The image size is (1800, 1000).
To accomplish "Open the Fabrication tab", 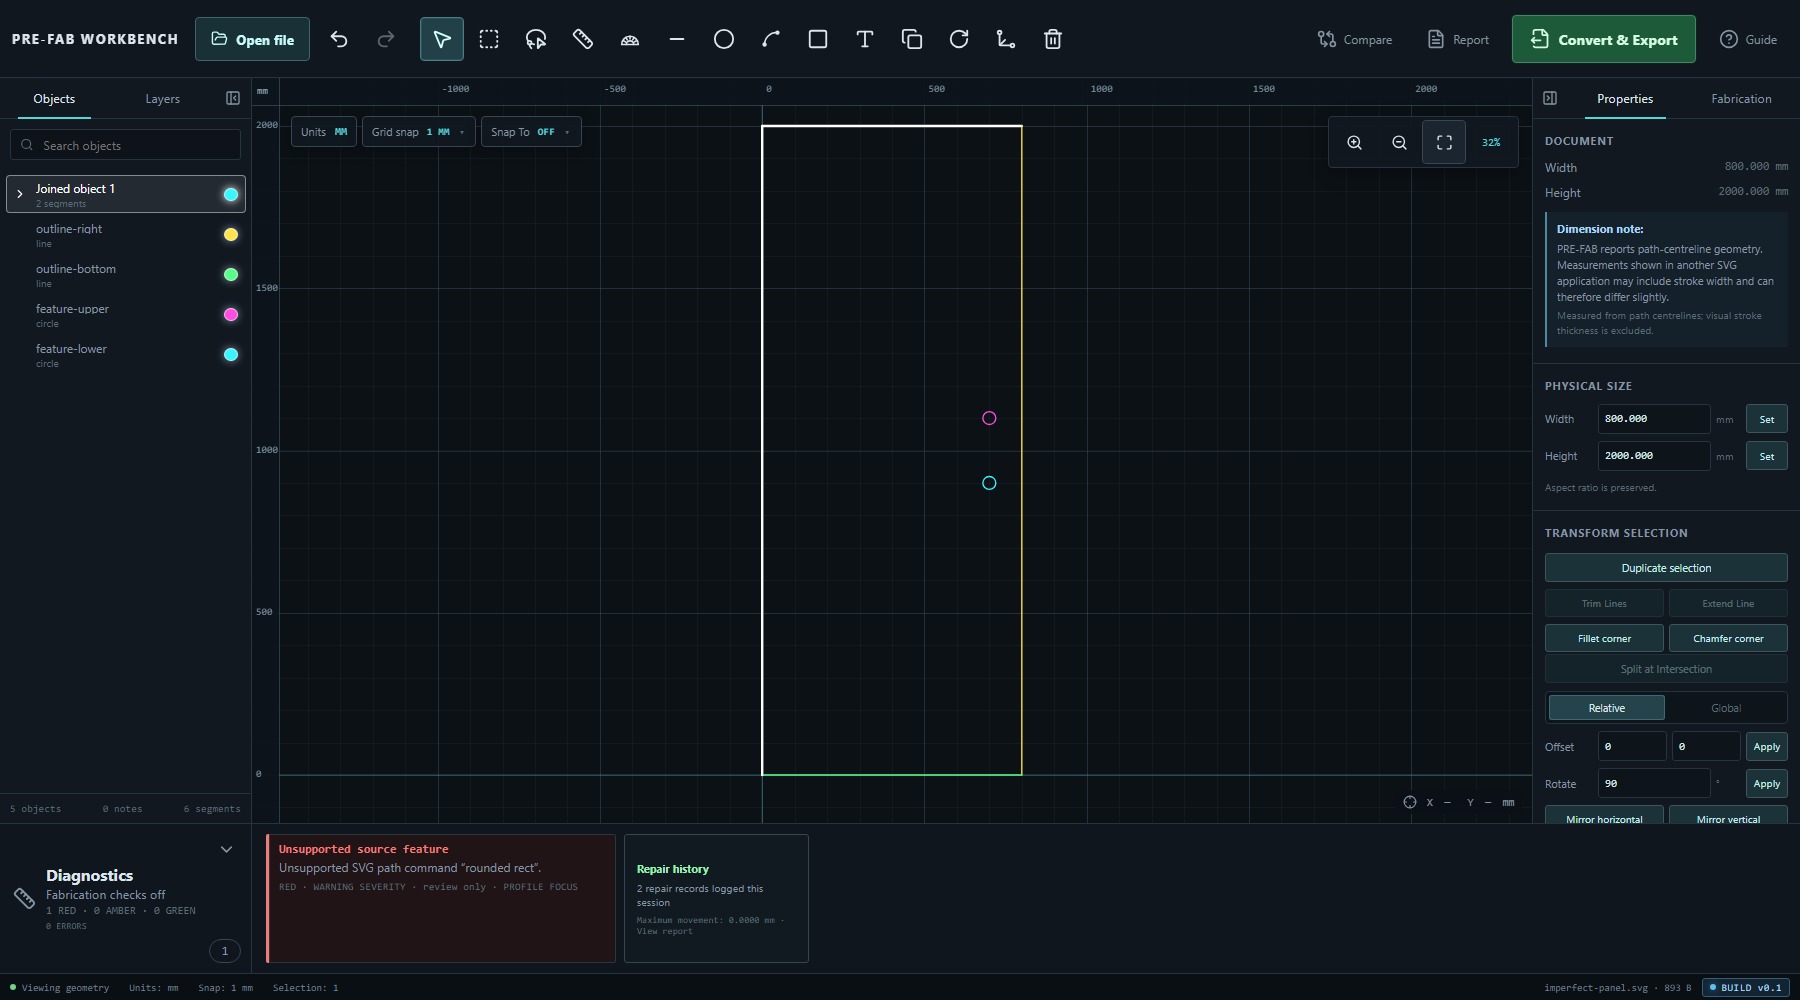I will 1741,99.
